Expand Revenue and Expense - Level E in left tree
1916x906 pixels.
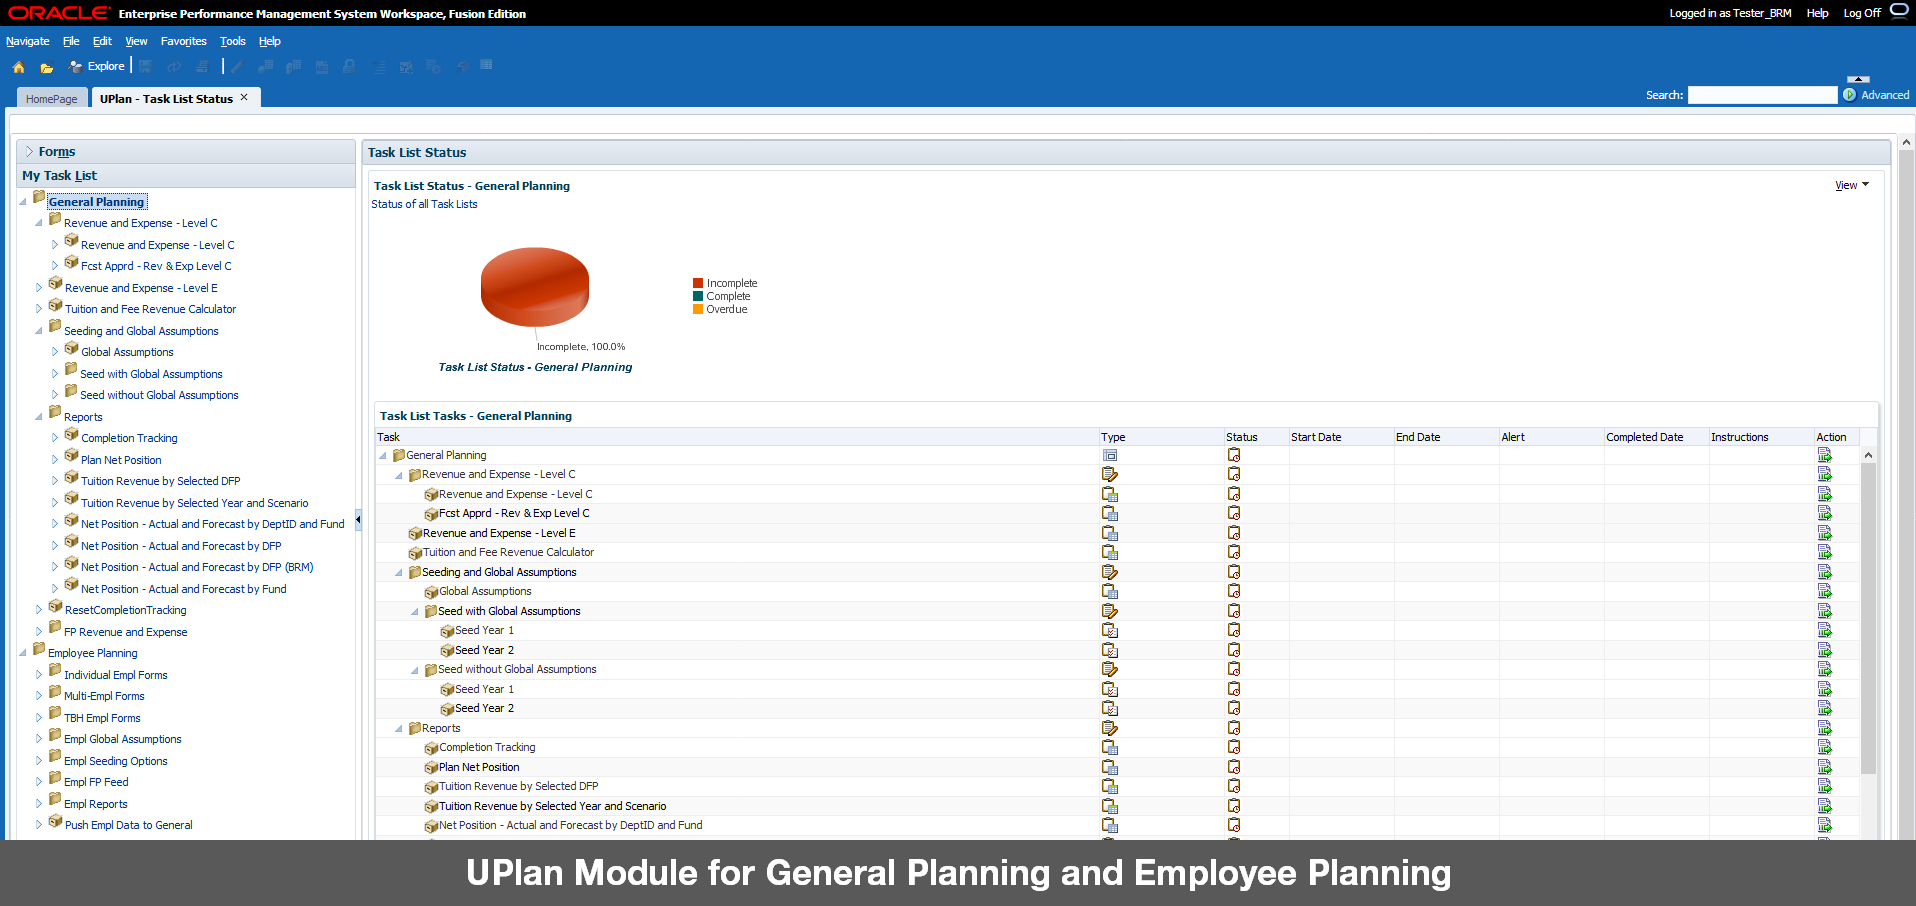[x=39, y=288]
